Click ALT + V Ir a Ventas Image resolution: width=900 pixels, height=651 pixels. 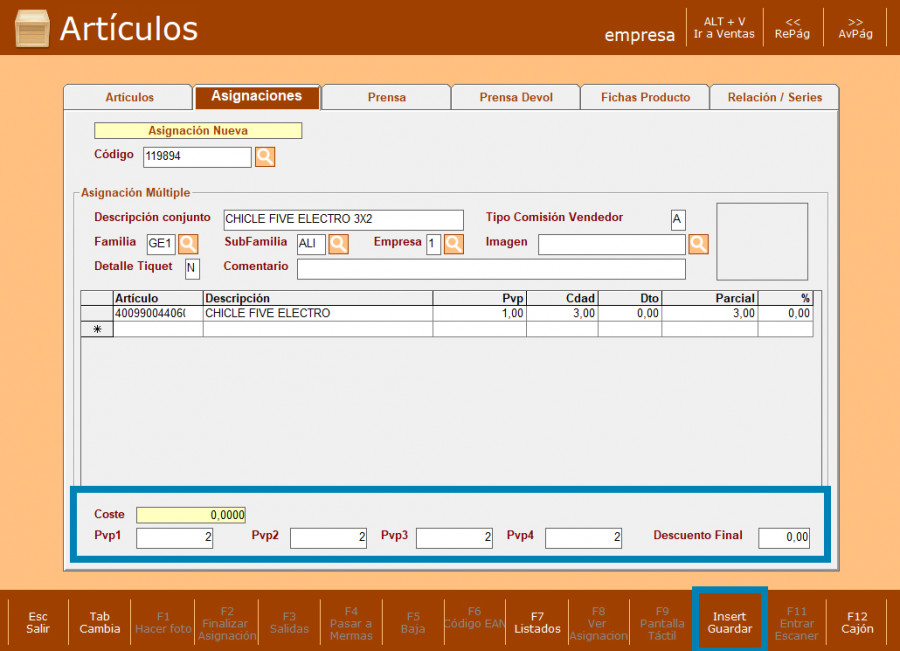pyautogui.click(x=725, y=27)
